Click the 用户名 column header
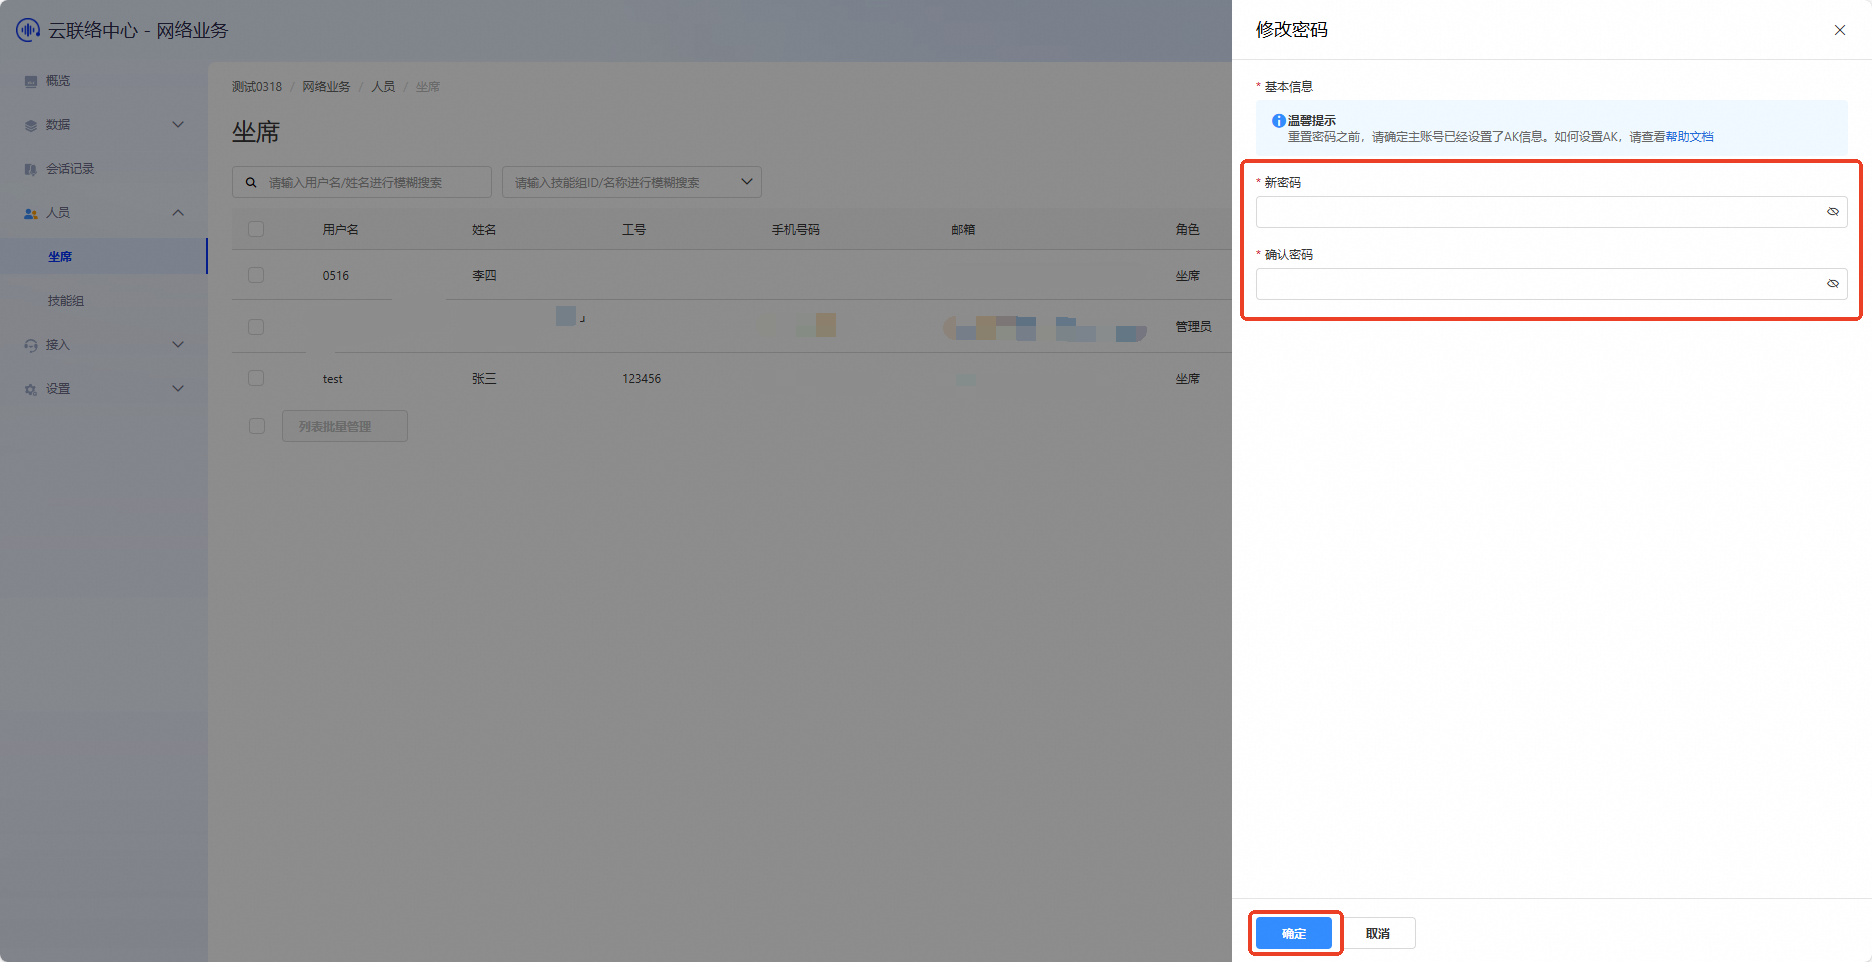1872x962 pixels. pyautogui.click(x=340, y=230)
